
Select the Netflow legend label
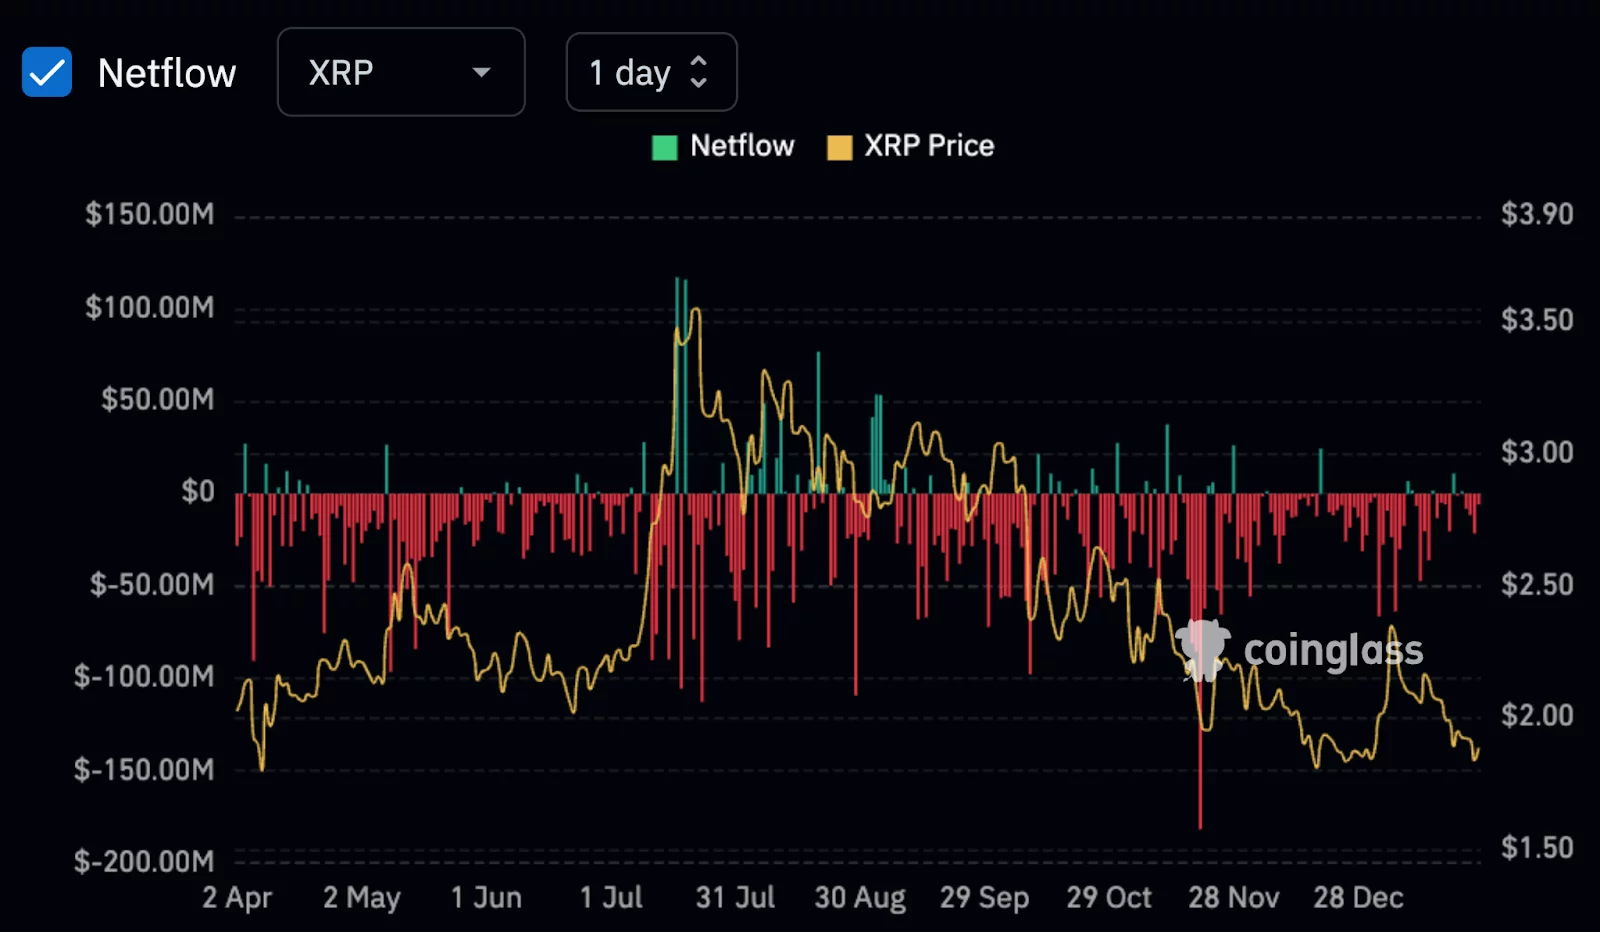click(x=740, y=146)
